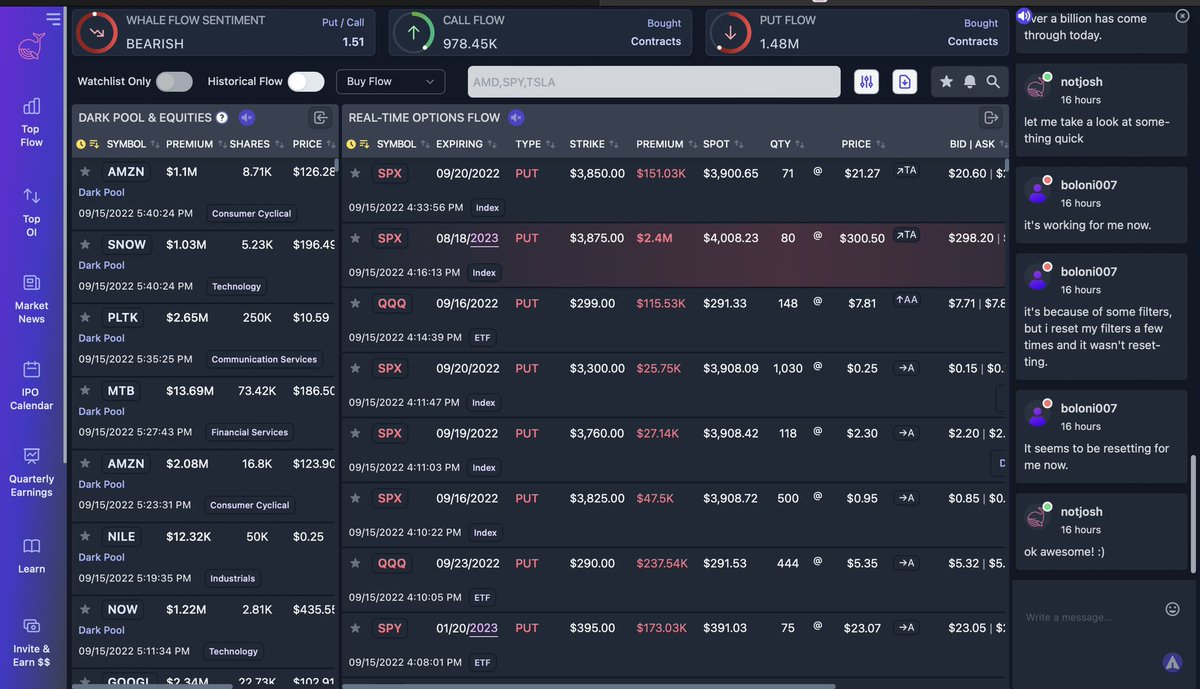Click the Call Flow green circular gauge
Viewport: 1200px width, 689px height.
tap(413, 33)
